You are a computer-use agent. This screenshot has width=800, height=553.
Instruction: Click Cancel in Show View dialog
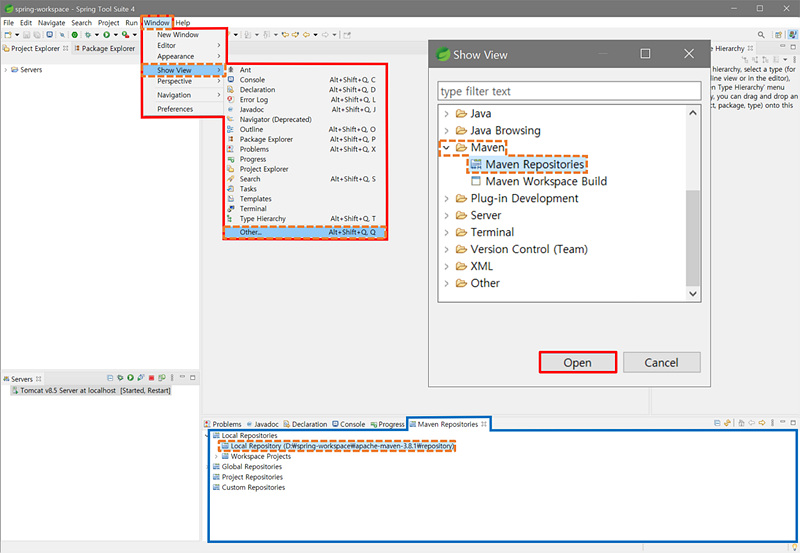661,362
